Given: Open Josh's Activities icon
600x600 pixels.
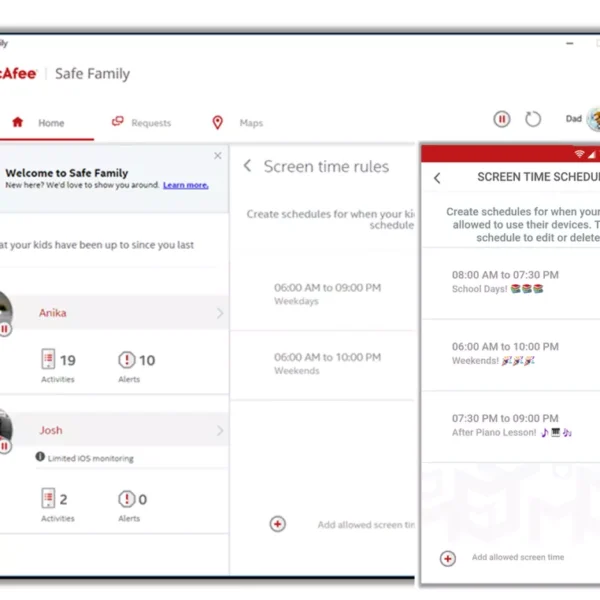Looking at the screenshot, I should [47, 498].
